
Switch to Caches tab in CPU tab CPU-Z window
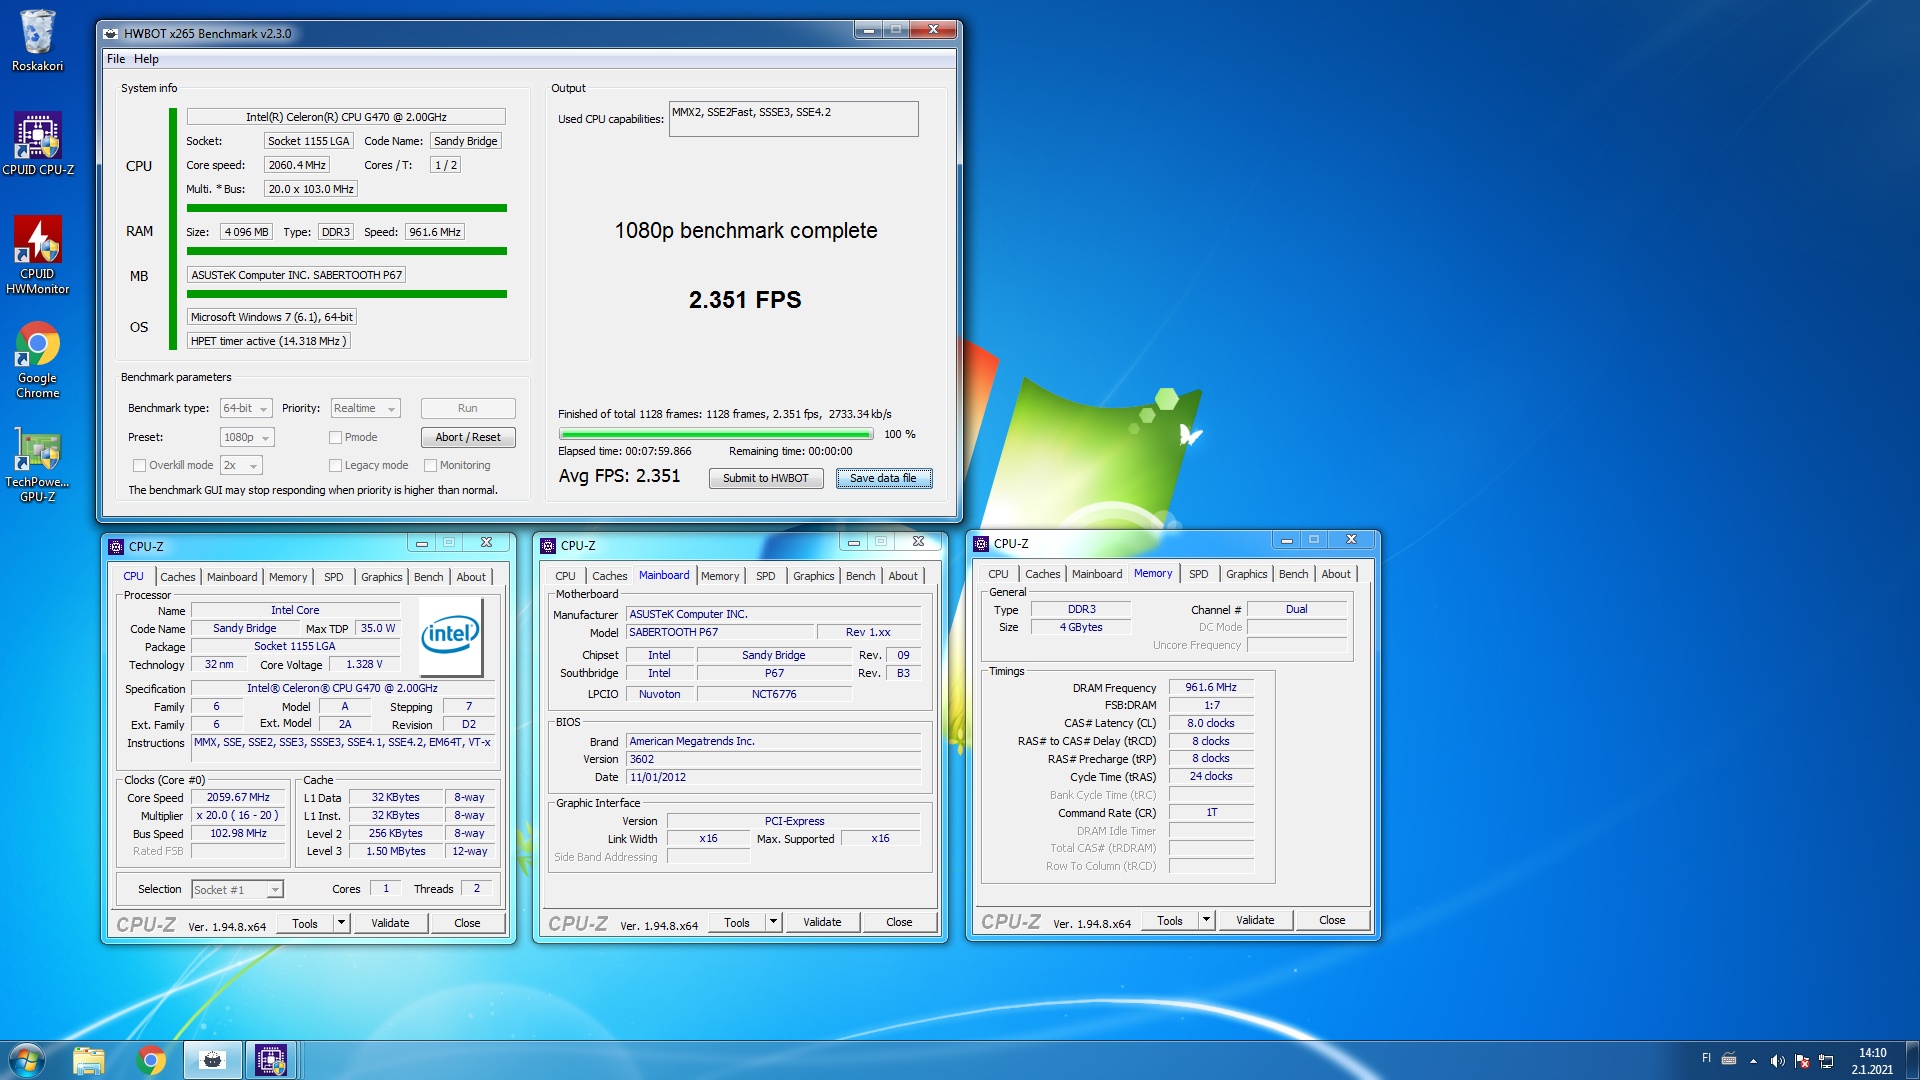click(x=178, y=577)
